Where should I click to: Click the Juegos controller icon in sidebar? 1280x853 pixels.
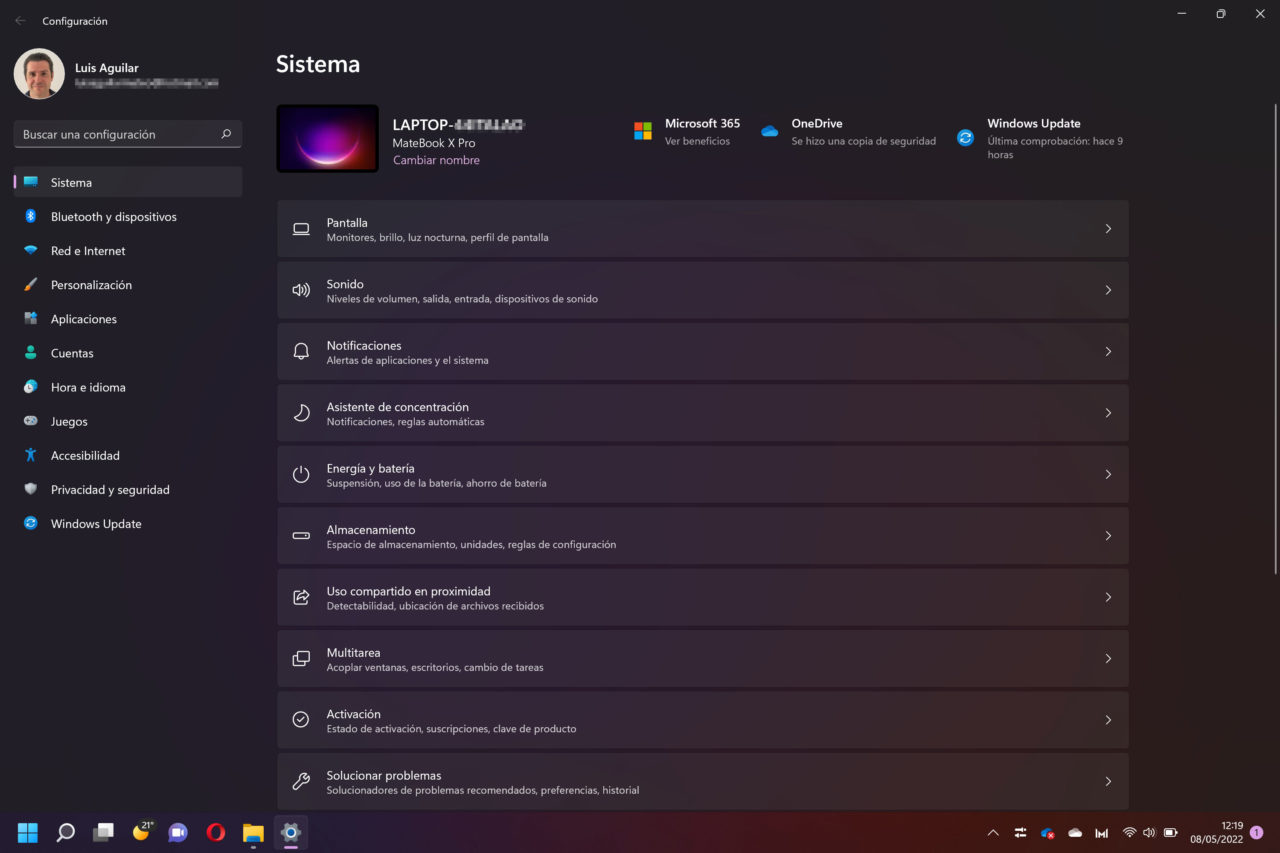(31, 421)
